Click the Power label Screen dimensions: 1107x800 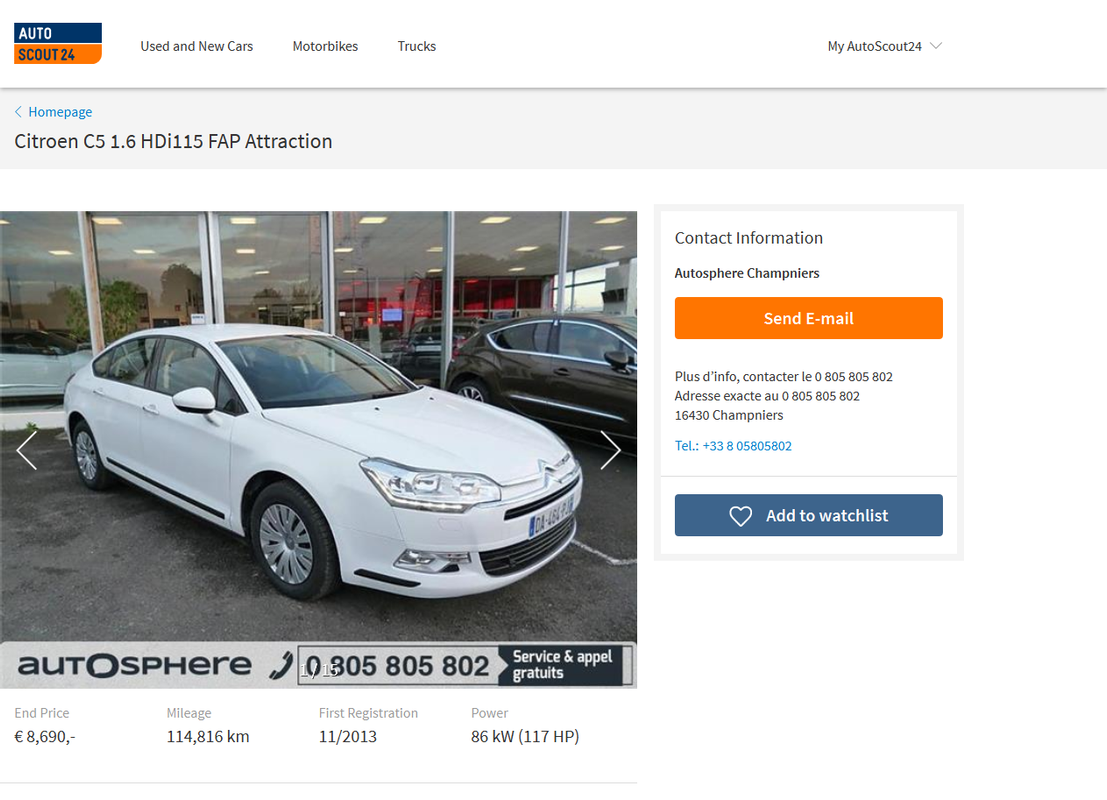click(x=489, y=713)
